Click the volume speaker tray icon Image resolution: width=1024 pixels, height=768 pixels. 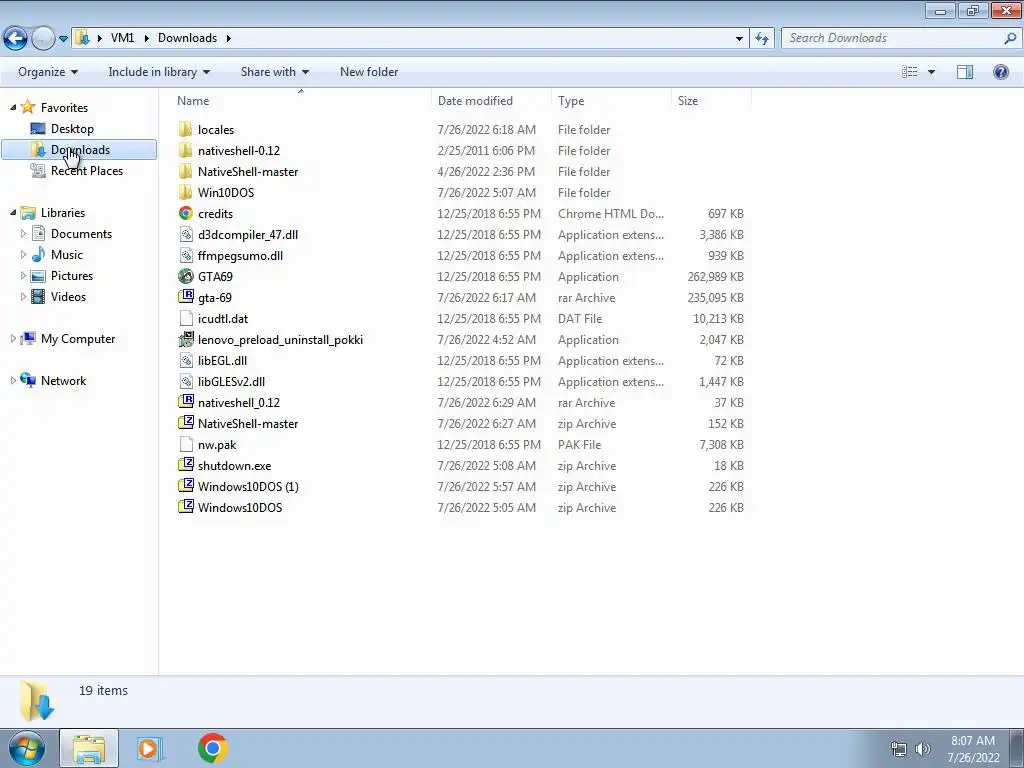point(922,749)
